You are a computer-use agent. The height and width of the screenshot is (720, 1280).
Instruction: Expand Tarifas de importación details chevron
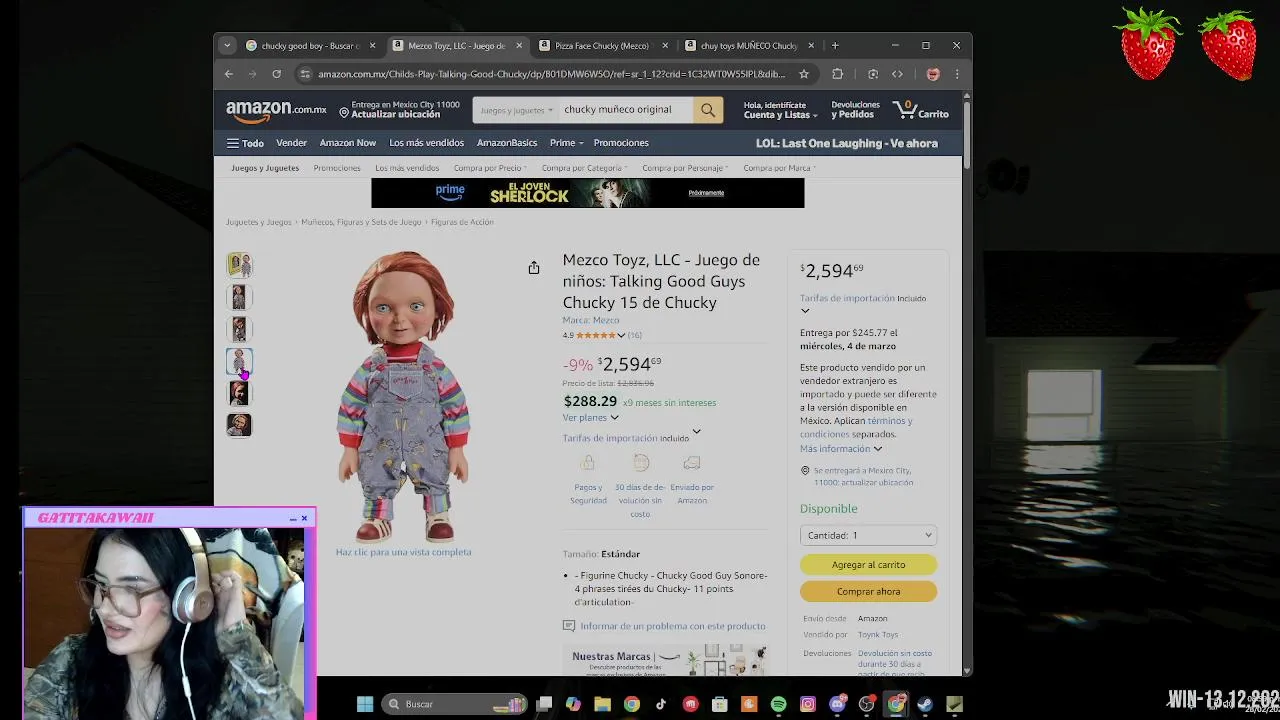click(x=697, y=432)
